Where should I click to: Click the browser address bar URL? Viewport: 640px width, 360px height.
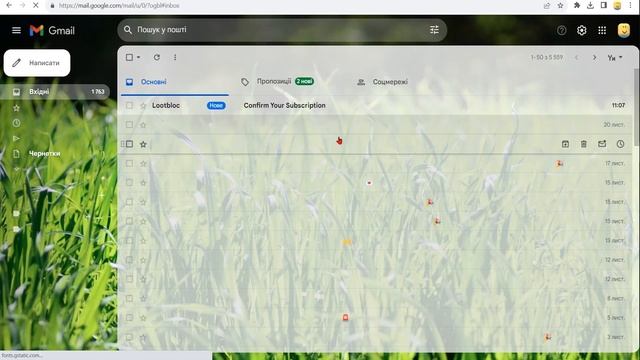[x=119, y=5]
